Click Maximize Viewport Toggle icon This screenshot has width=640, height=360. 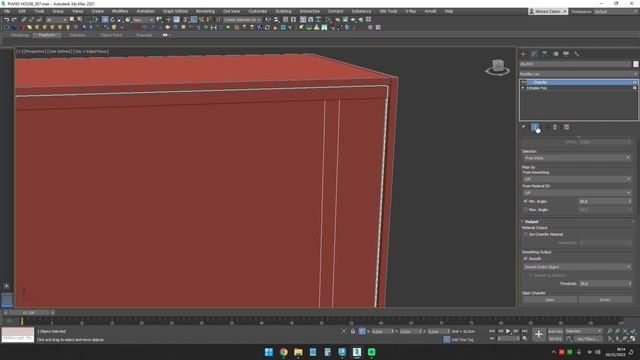[x=633, y=339]
